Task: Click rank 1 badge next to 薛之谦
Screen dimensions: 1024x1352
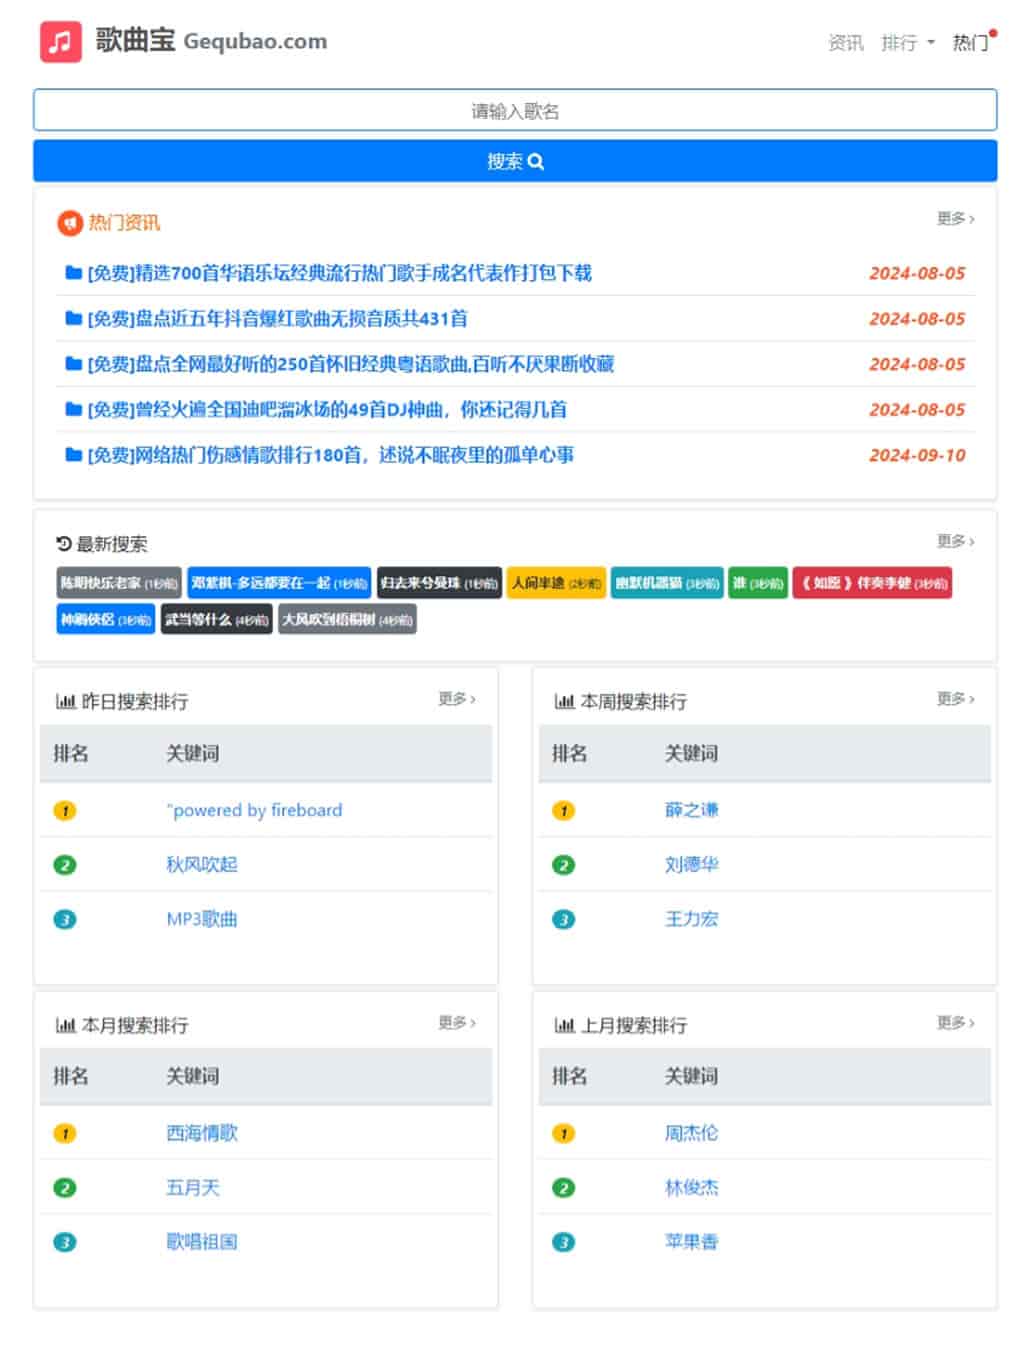Action: pos(563,811)
